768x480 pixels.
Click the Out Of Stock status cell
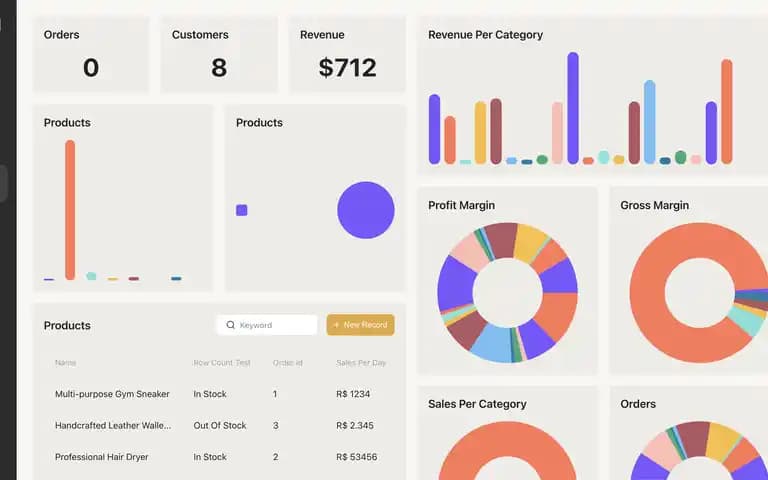[x=220, y=426]
